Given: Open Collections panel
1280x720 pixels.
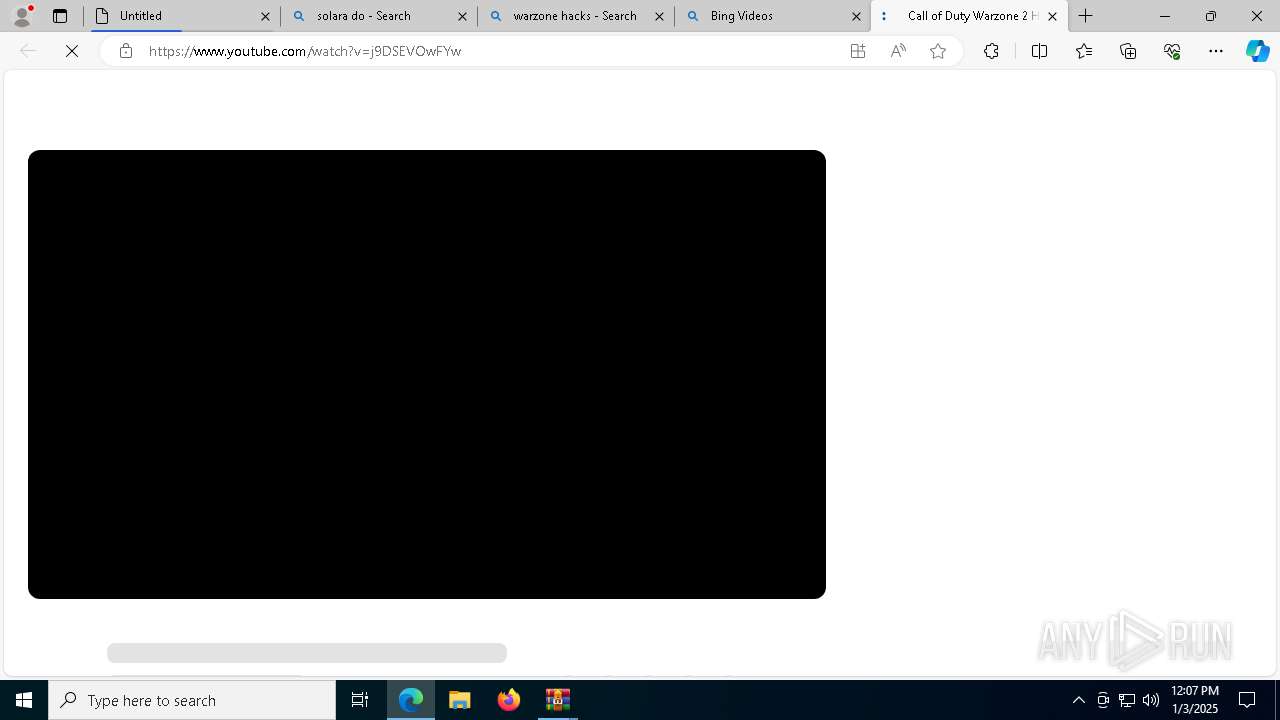Looking at the screenshot, I should coord(1128,51).
